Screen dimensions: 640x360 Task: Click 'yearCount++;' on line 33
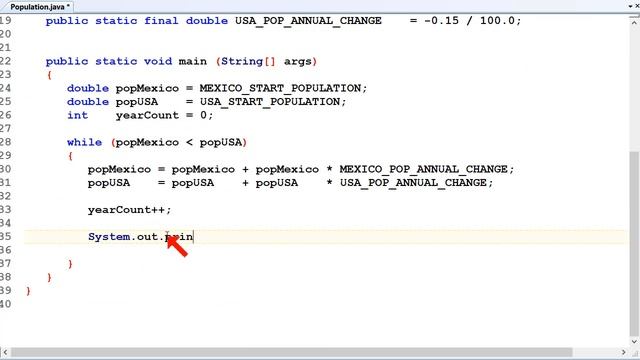(129, 210)
